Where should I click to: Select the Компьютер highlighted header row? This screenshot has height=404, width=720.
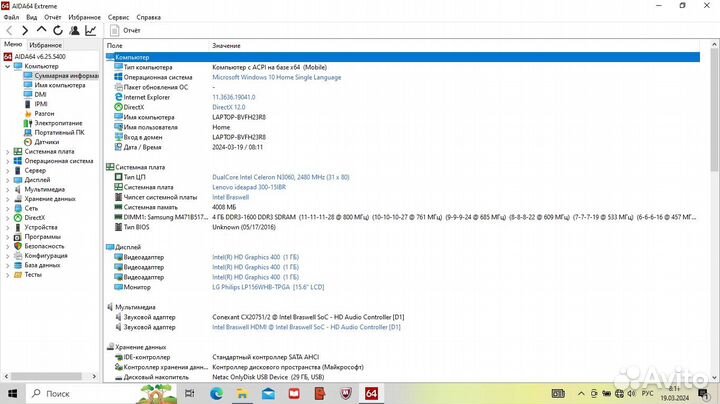pos(402,57)
